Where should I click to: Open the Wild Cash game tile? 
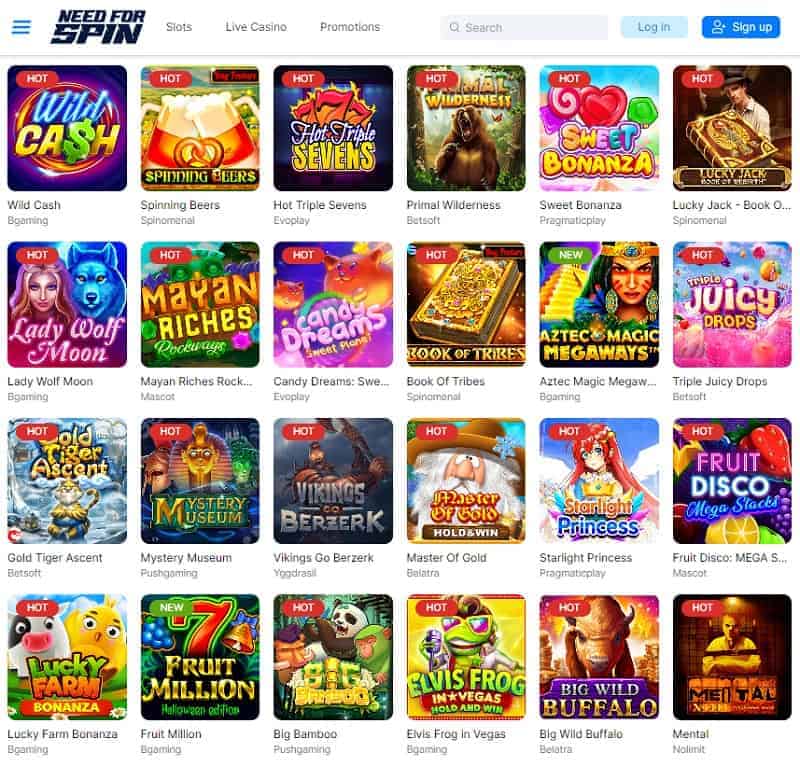(x=67, y=128)
